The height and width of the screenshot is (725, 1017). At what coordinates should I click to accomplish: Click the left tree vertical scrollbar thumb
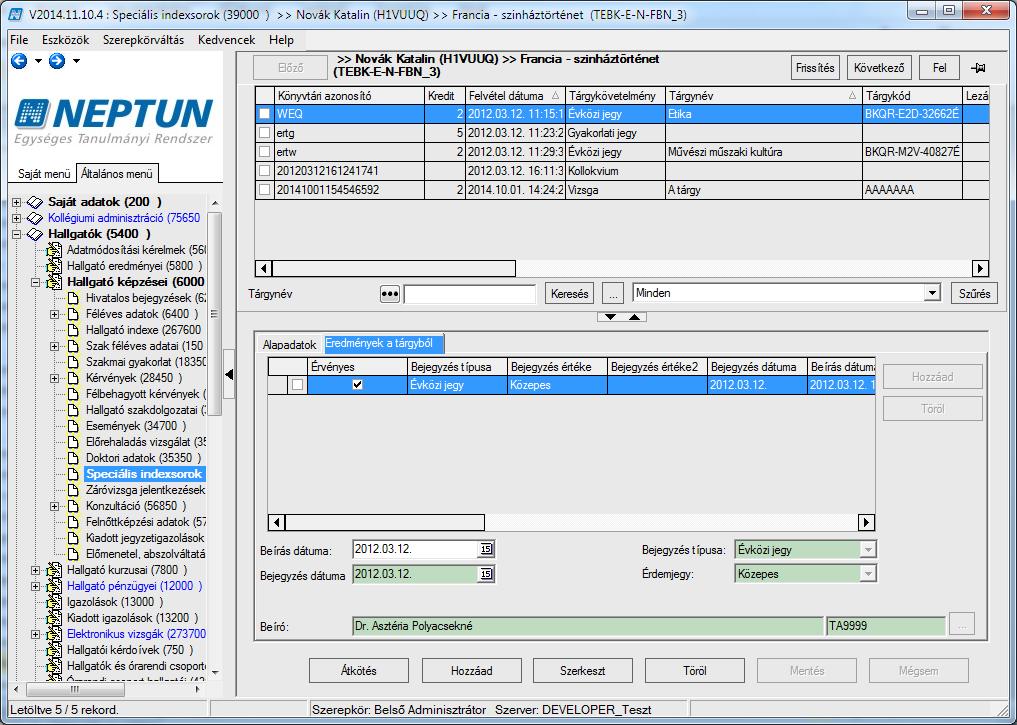(215, 313)
